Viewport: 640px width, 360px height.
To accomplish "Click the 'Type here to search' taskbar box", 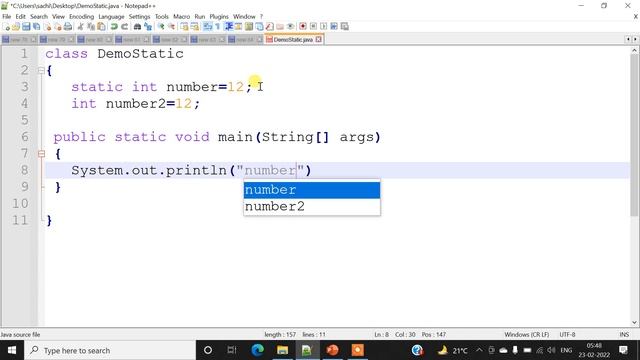I will pyautogui.click(x=110, y=350).
